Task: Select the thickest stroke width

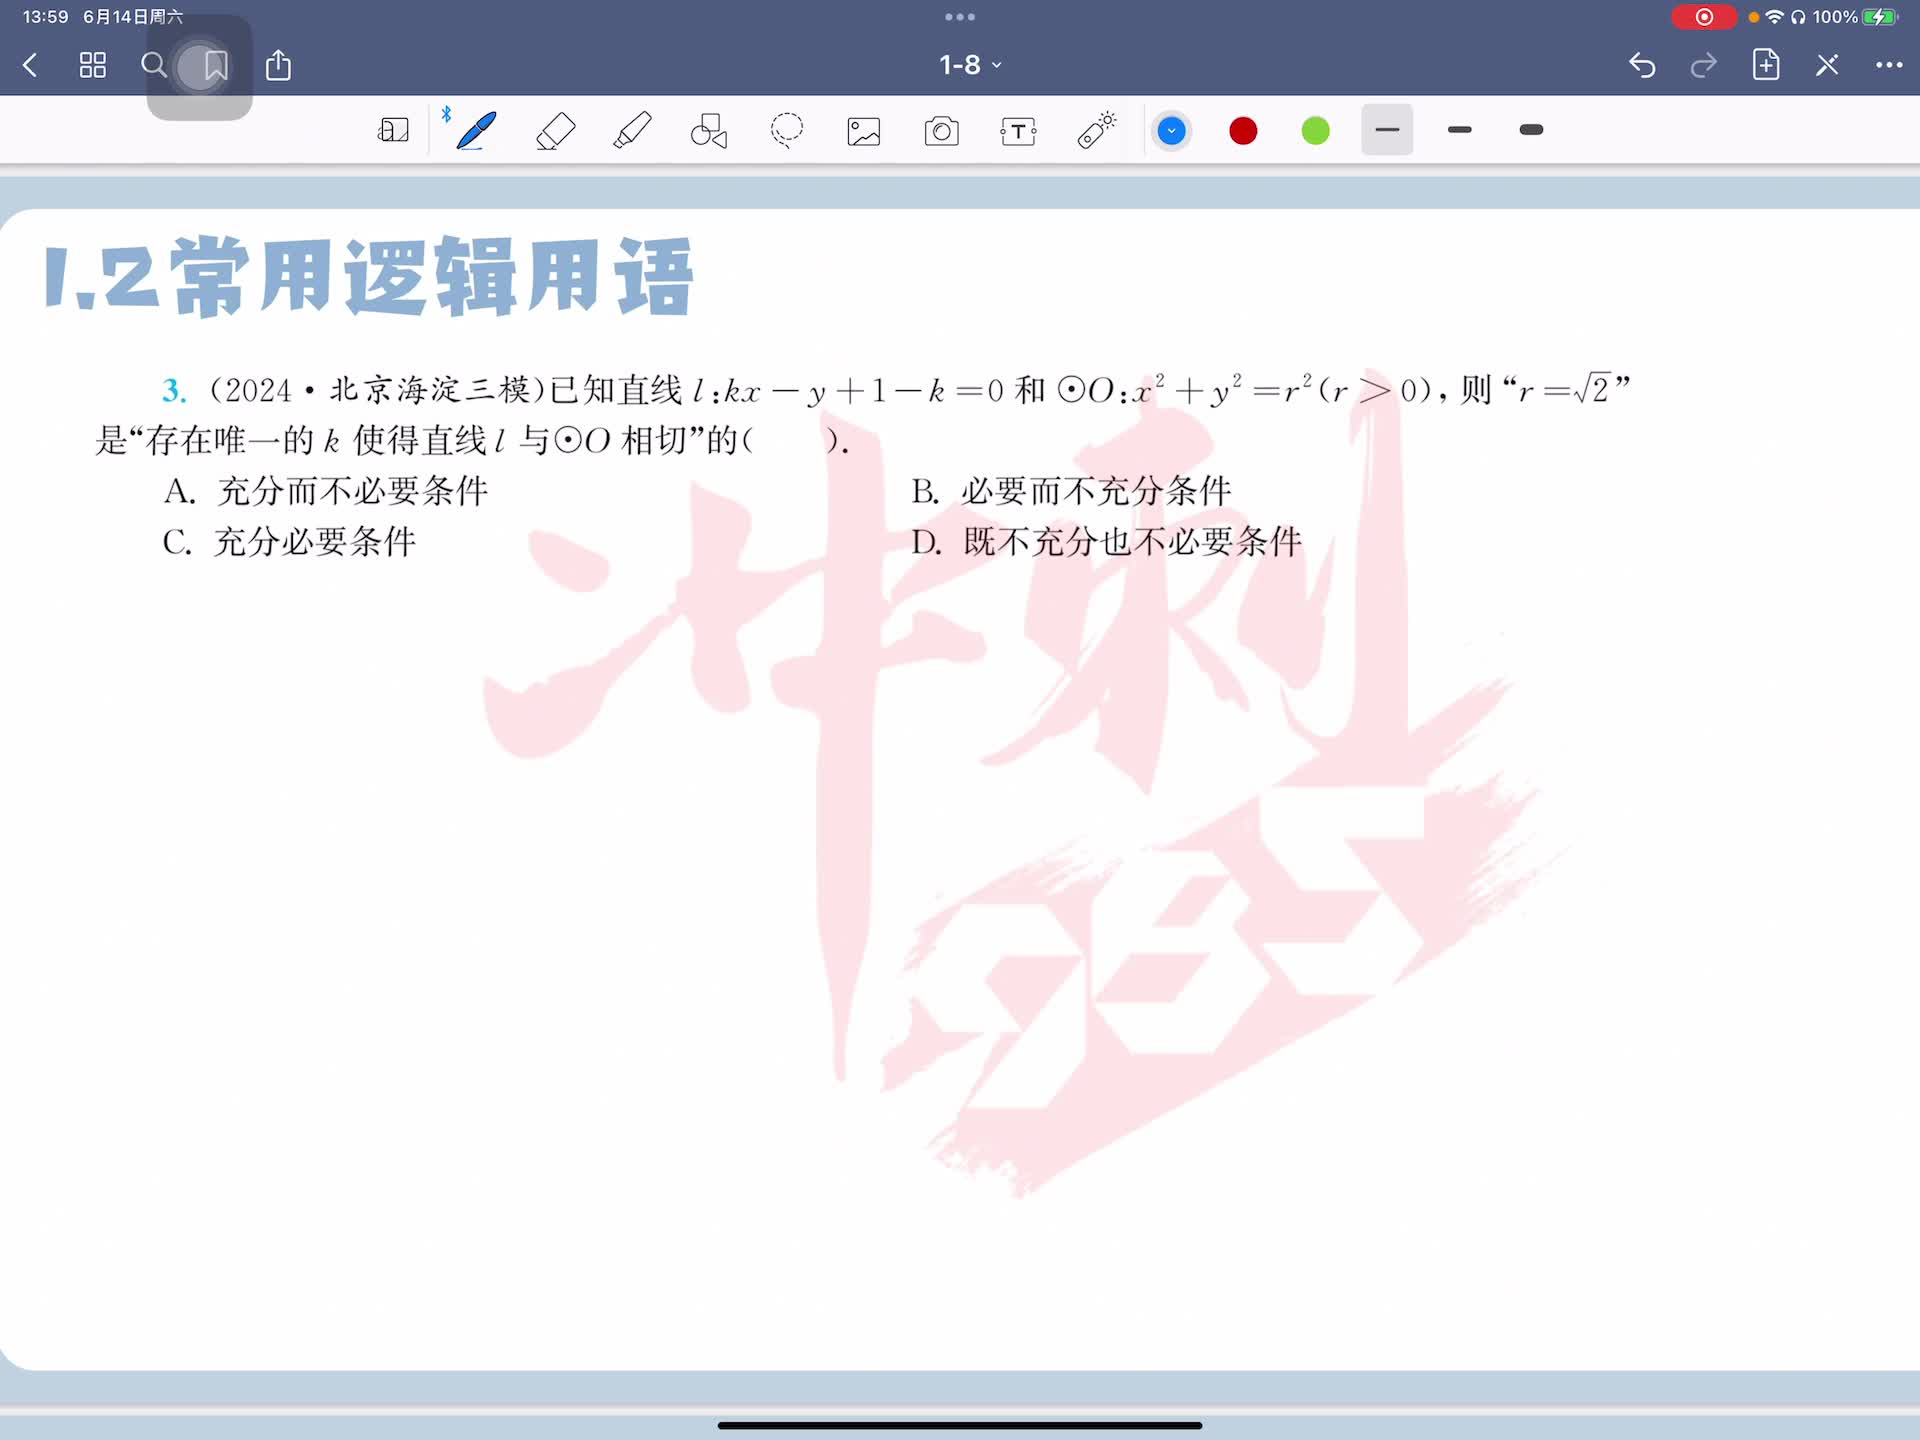Action: [x=1531, y=130]
